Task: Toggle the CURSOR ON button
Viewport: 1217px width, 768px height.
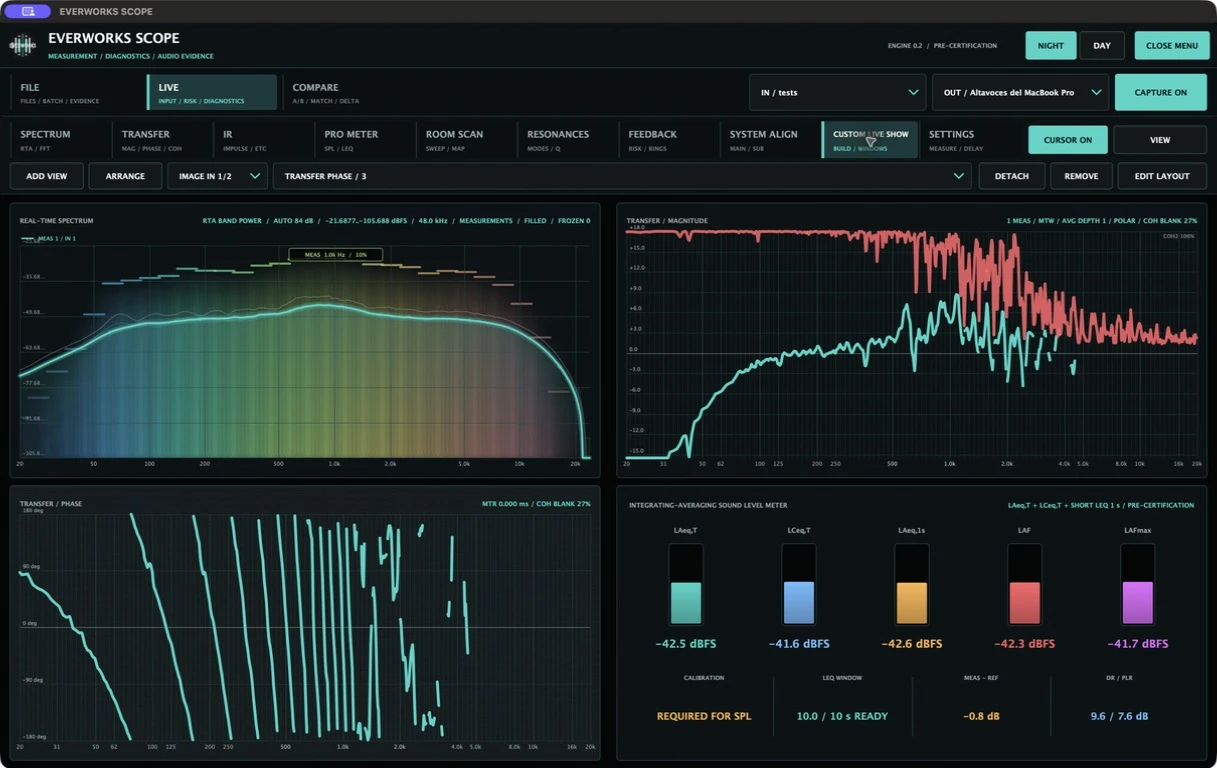Action: (x=1068, y=140)
